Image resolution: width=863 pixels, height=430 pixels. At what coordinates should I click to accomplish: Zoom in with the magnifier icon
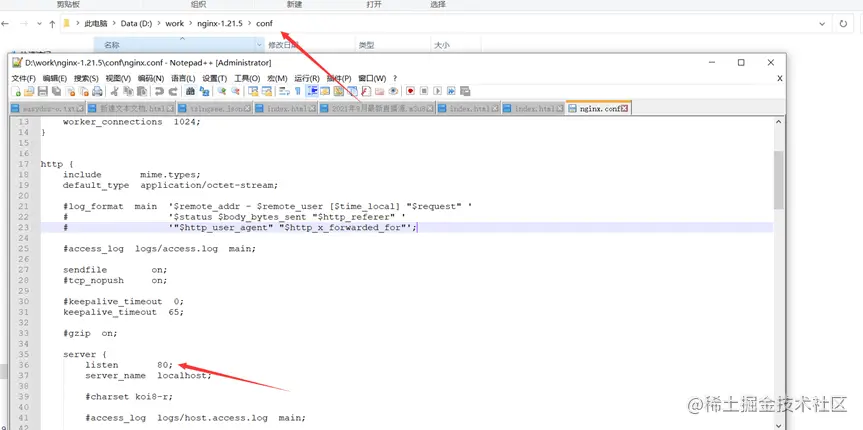click(x=221, y=91)
